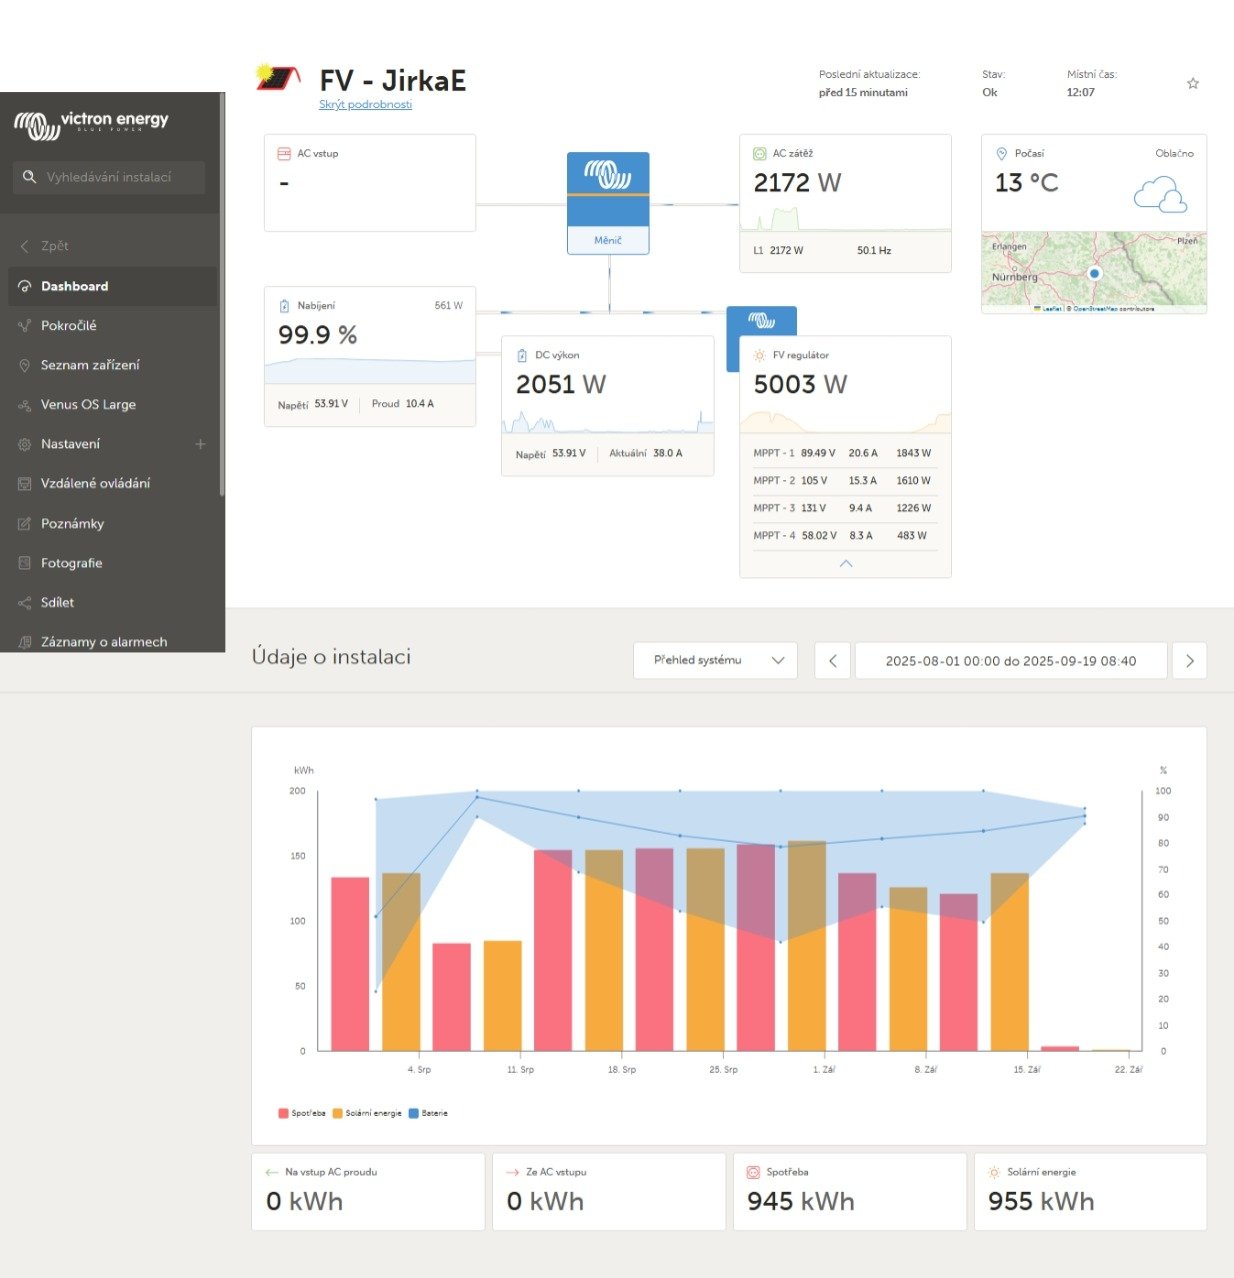Click the cloudy weather icon

(x=1160, y=194)
